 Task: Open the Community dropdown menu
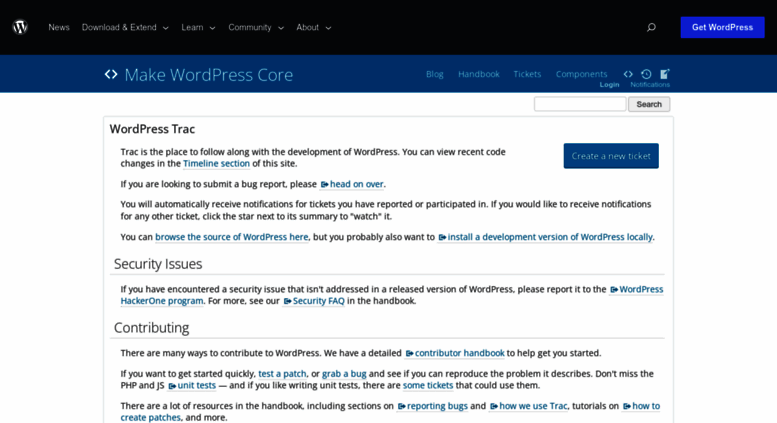256,27
